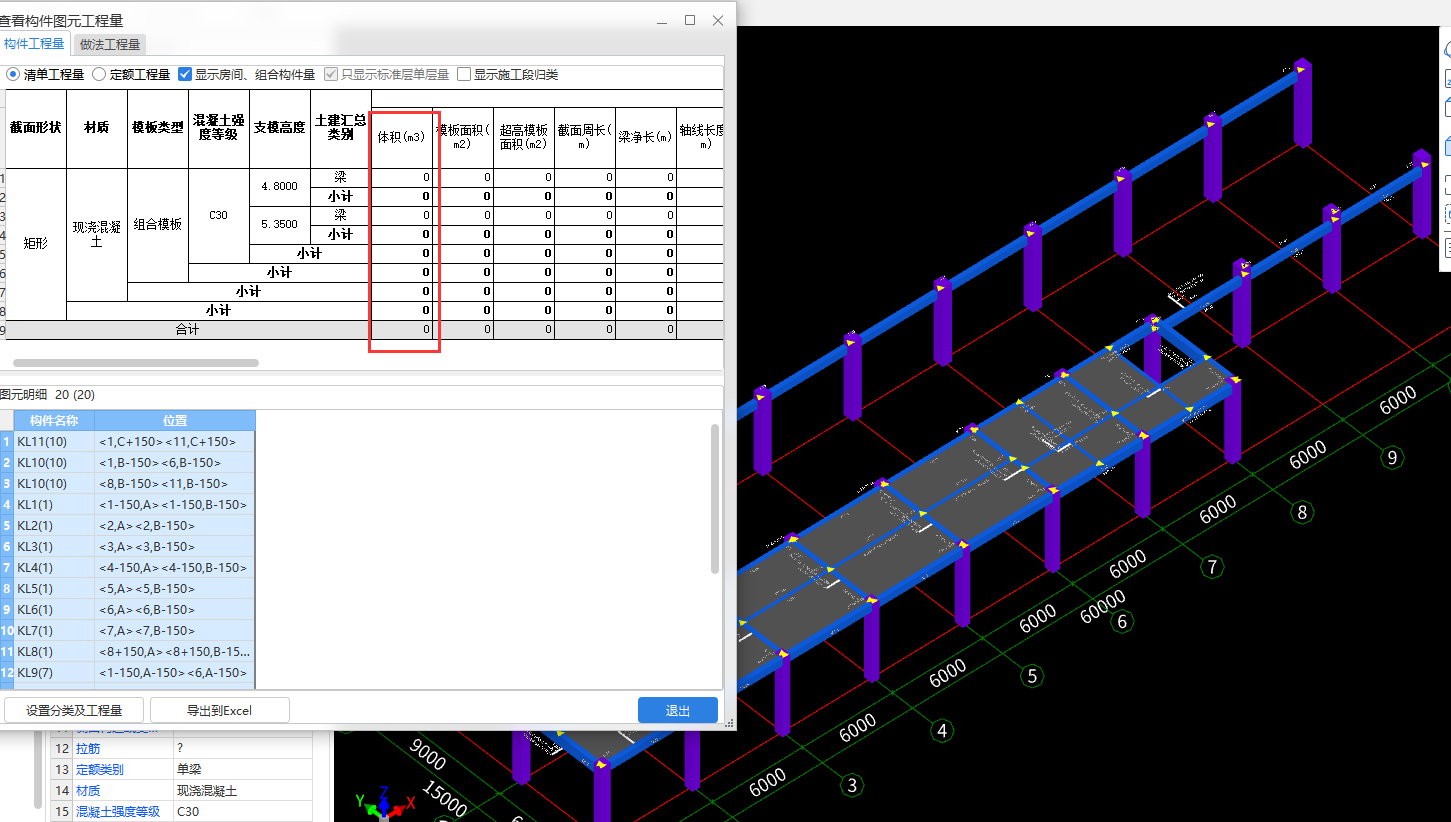Select the 清单工程量 radio option
The width and height of the screenshot is (1451, 822).
click(45, 74)
